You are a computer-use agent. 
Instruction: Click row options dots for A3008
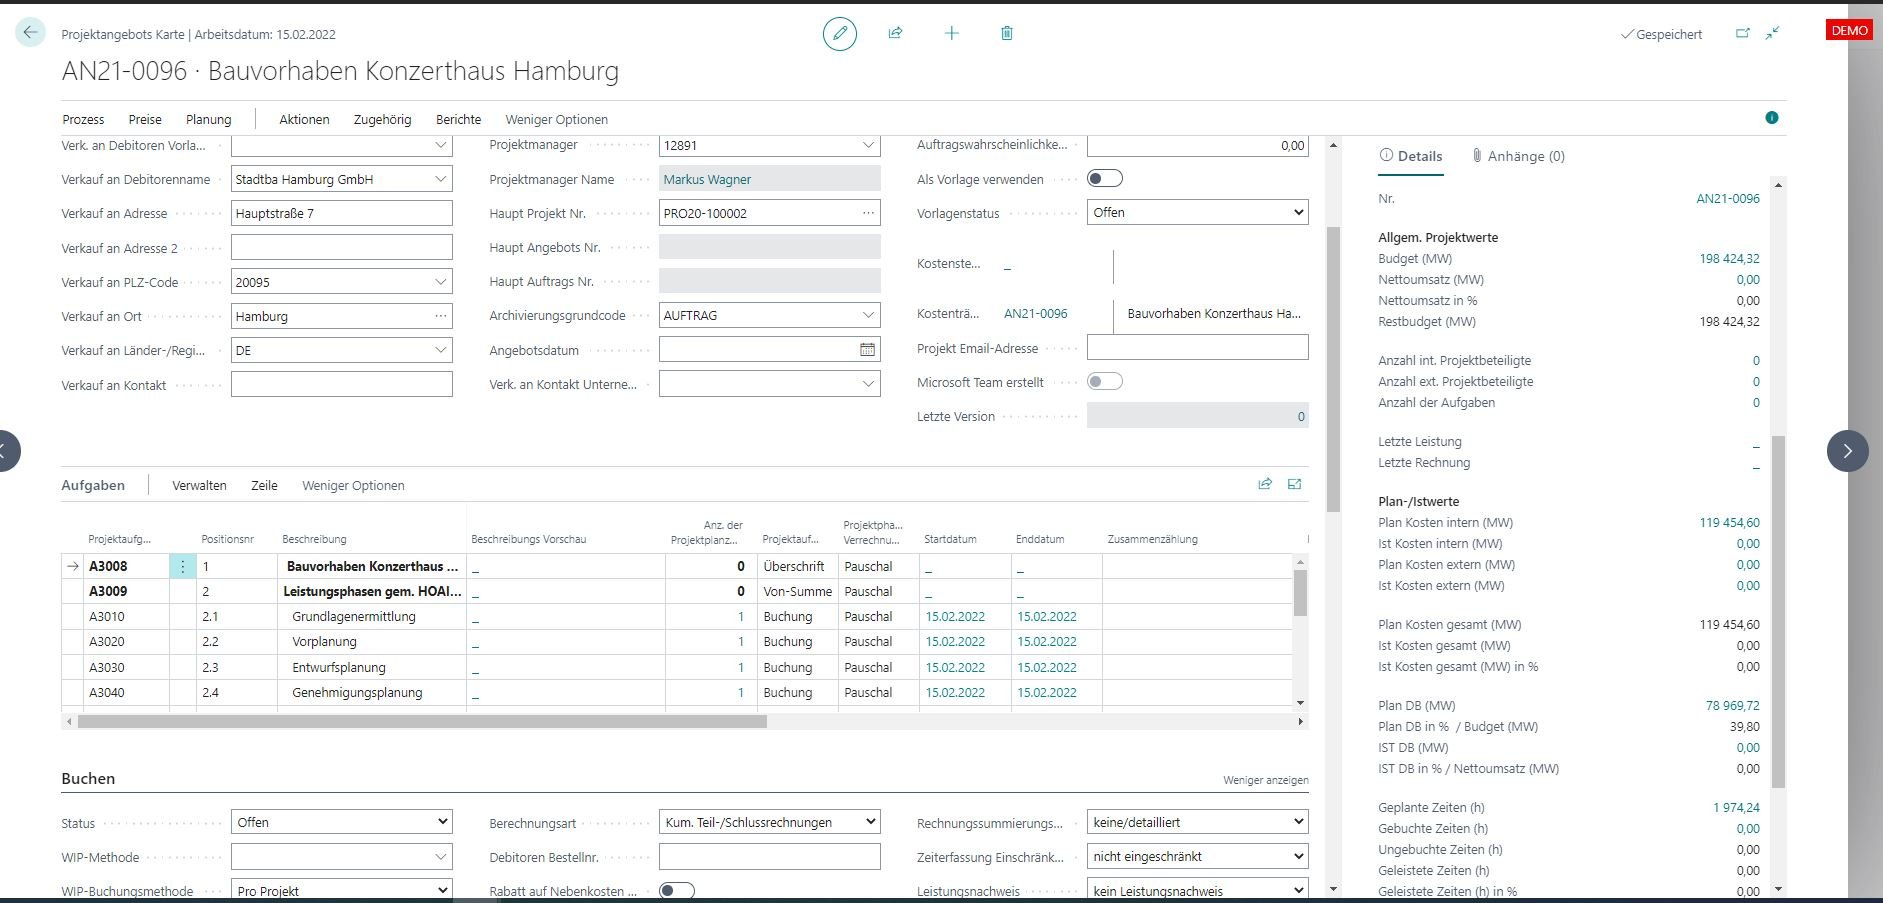click(182, 567)
